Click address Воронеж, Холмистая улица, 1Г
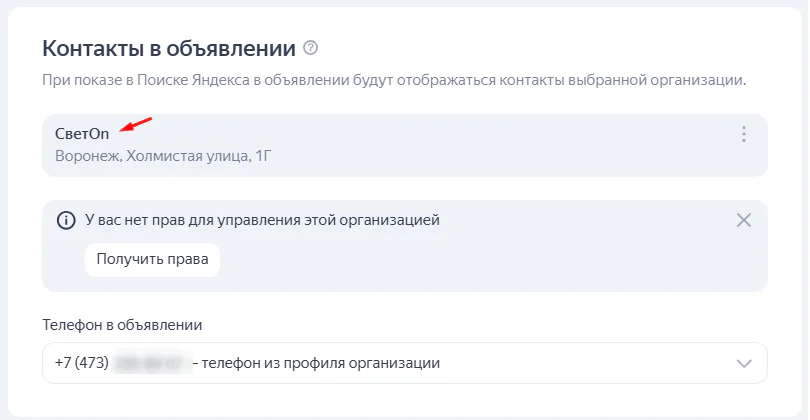 click(163, 156)
